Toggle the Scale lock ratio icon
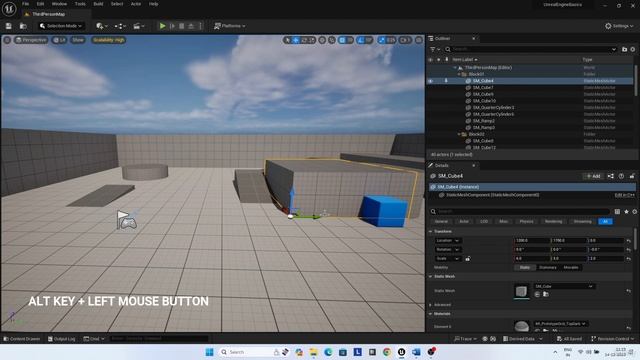This screenshot has height=360, width=640. point(468,259)
